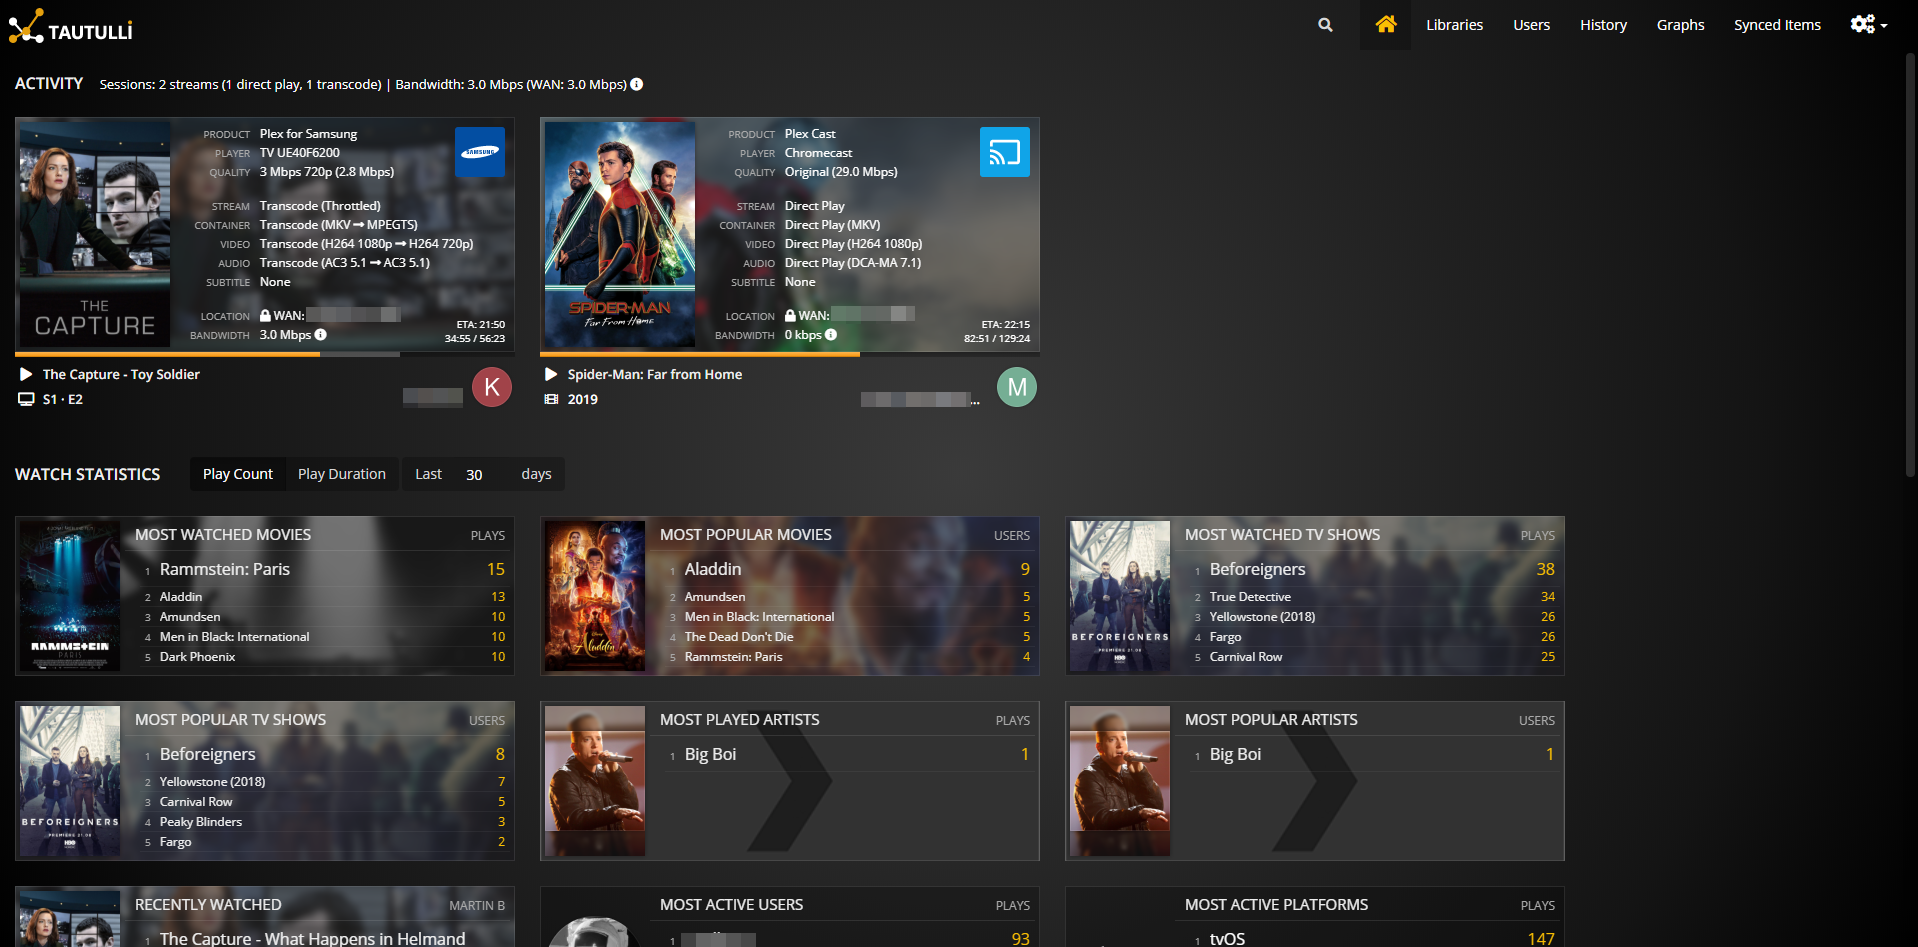The width and height of the screenshot is (1918, 947).
Task: Open the Libraries menu item
Action: [1454, 25]
